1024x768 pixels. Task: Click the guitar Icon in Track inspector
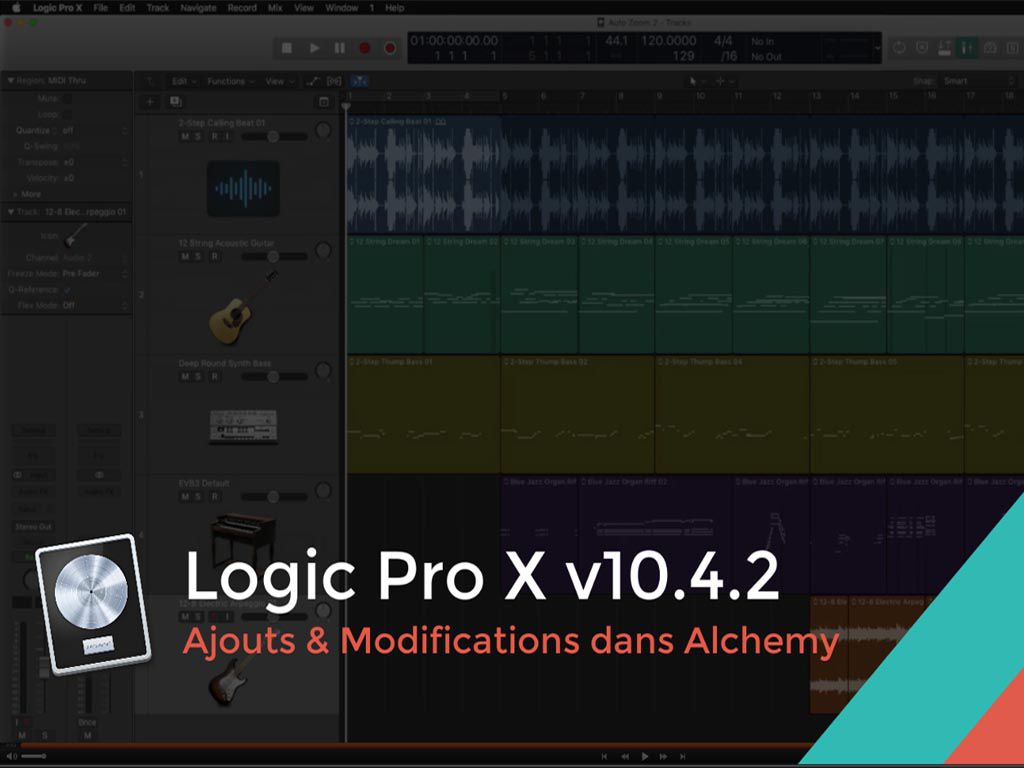[x=75, y=235]
